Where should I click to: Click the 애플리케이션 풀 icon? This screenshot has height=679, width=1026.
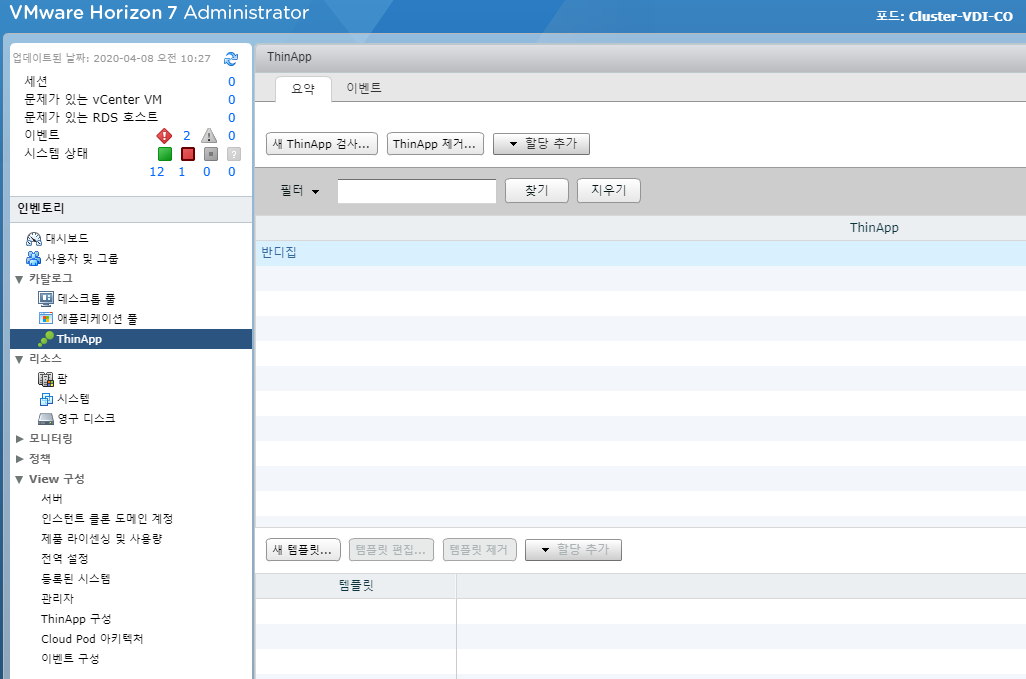[x=46, y=319]
